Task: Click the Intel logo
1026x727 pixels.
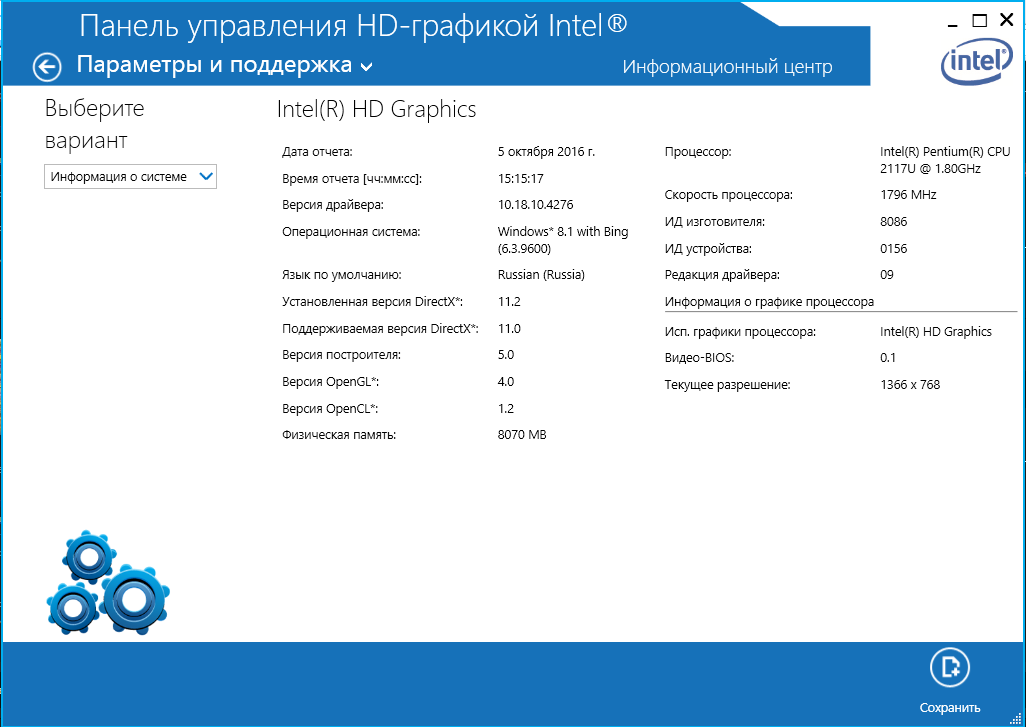Action: pos(976,62)
